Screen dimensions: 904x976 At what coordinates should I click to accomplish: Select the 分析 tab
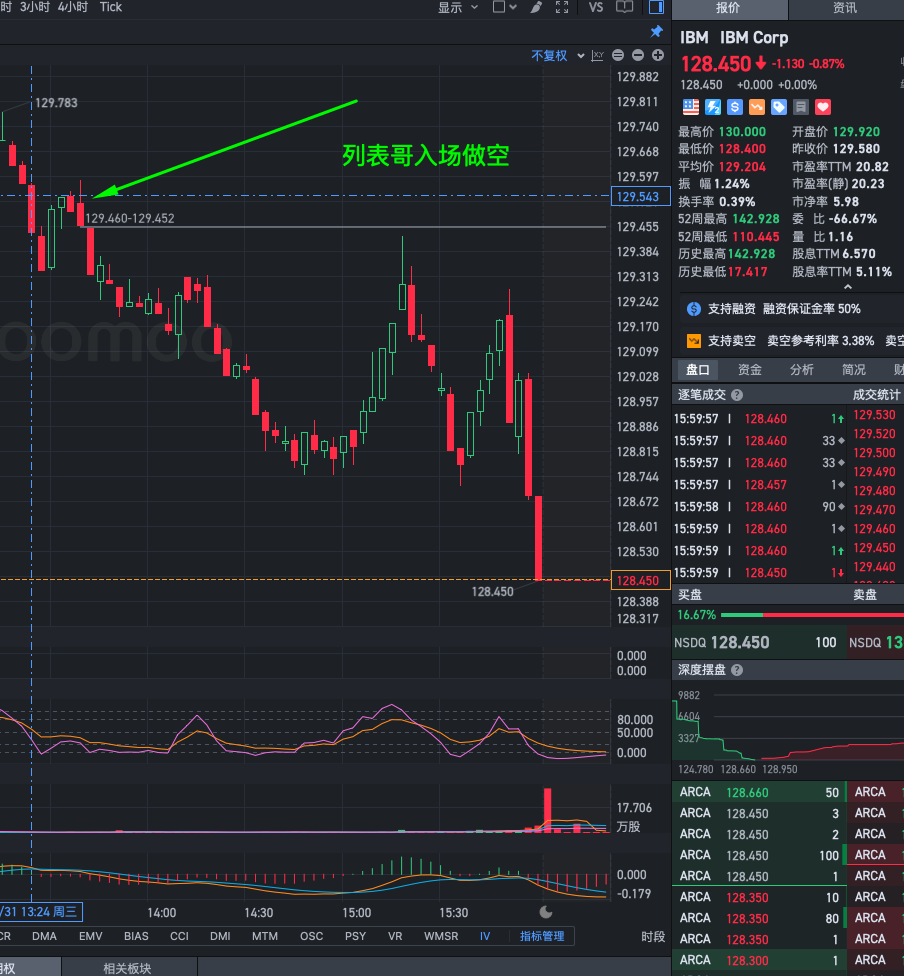pos(802,370)
